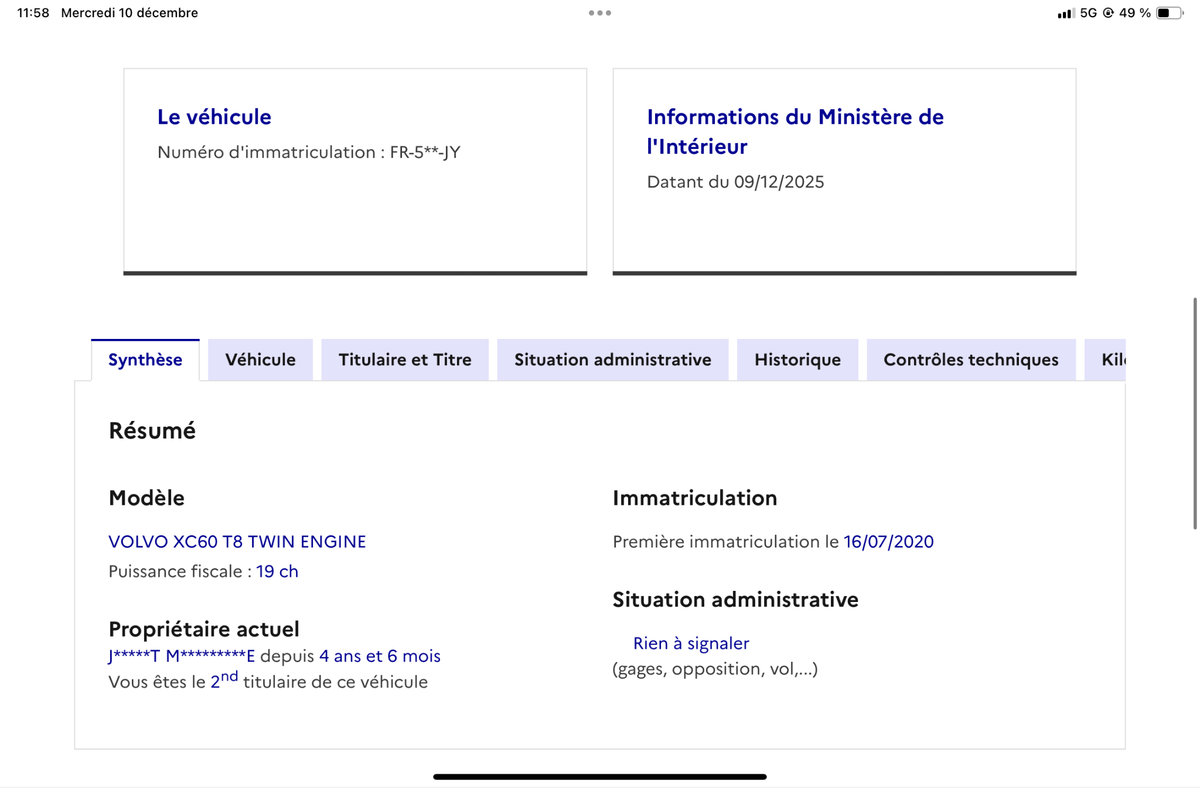Tap the orientation lock status icon

(1108, 13)
